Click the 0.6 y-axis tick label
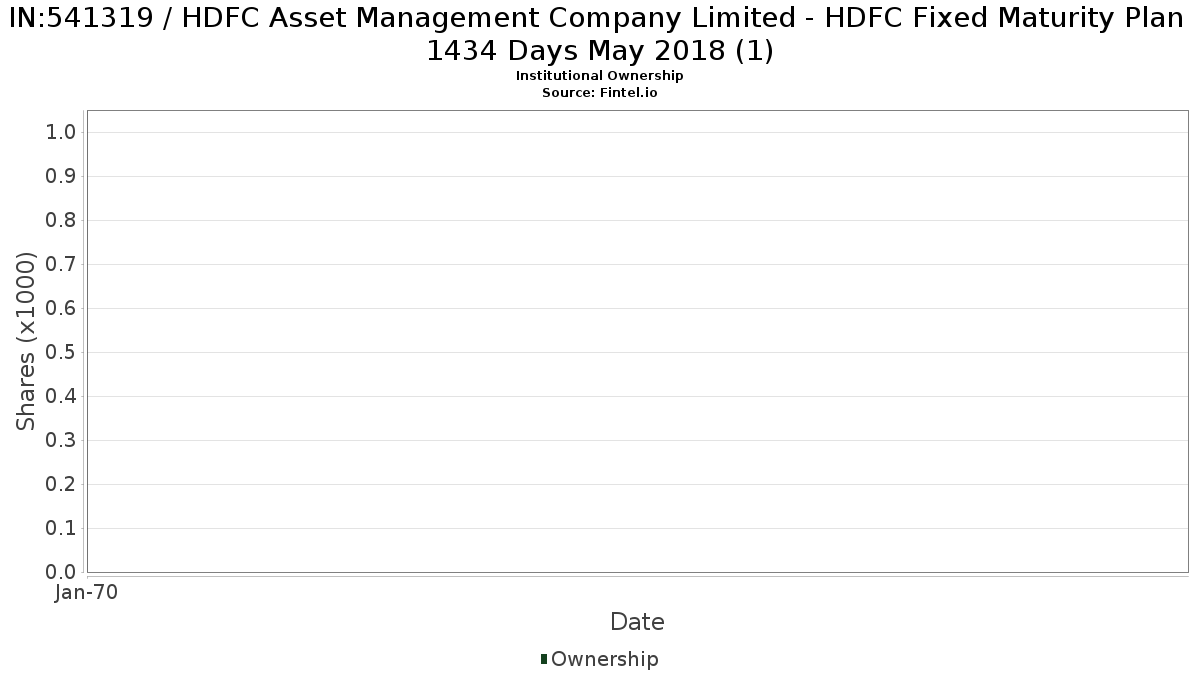1200x675 pixels. [62, 309]
